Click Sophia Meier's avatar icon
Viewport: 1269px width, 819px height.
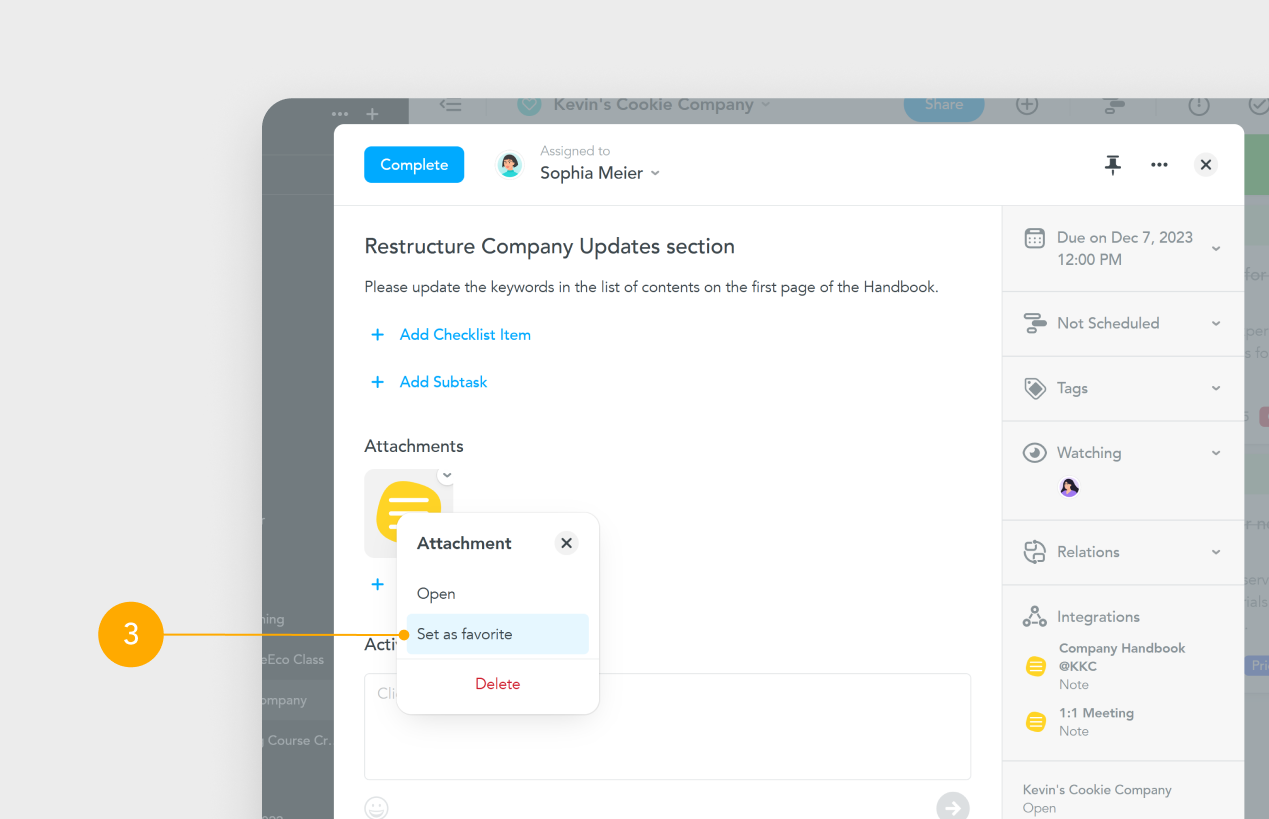[510, 165]
